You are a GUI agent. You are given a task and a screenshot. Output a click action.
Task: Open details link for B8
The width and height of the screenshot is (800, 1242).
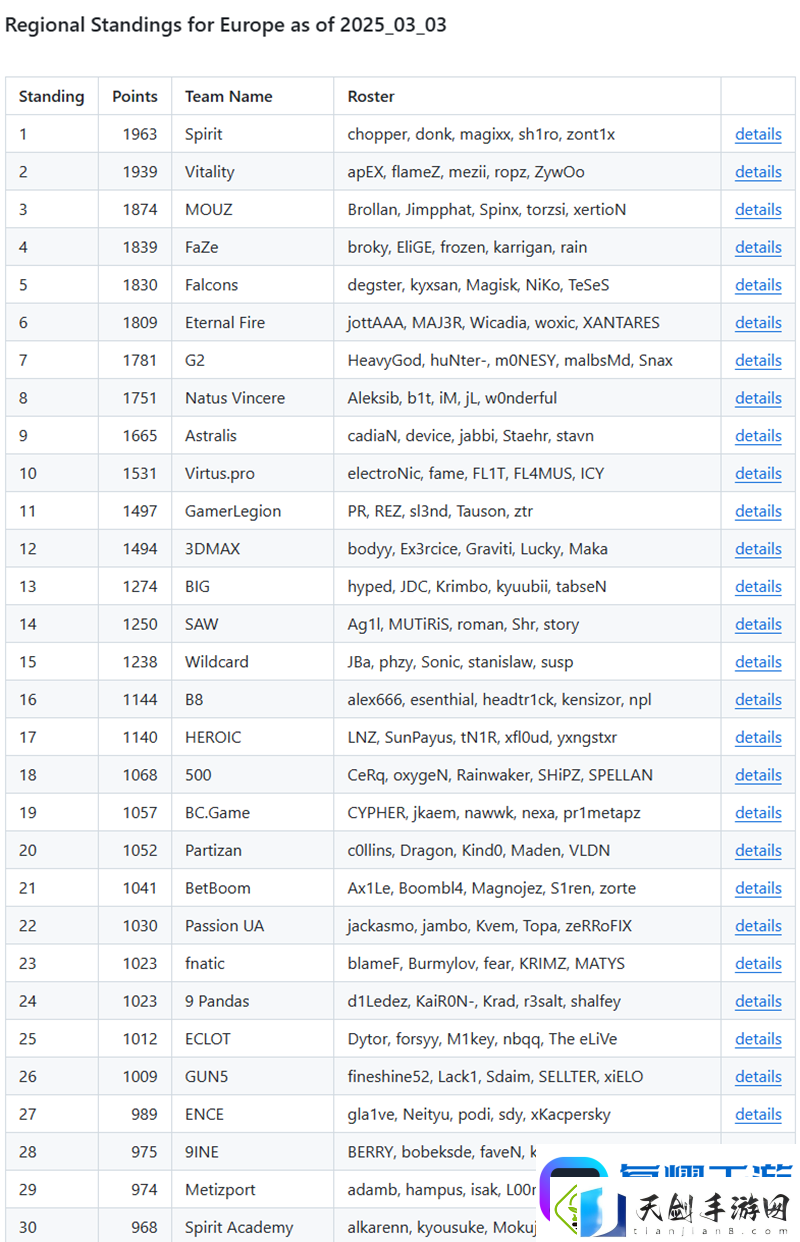point(758,700)
